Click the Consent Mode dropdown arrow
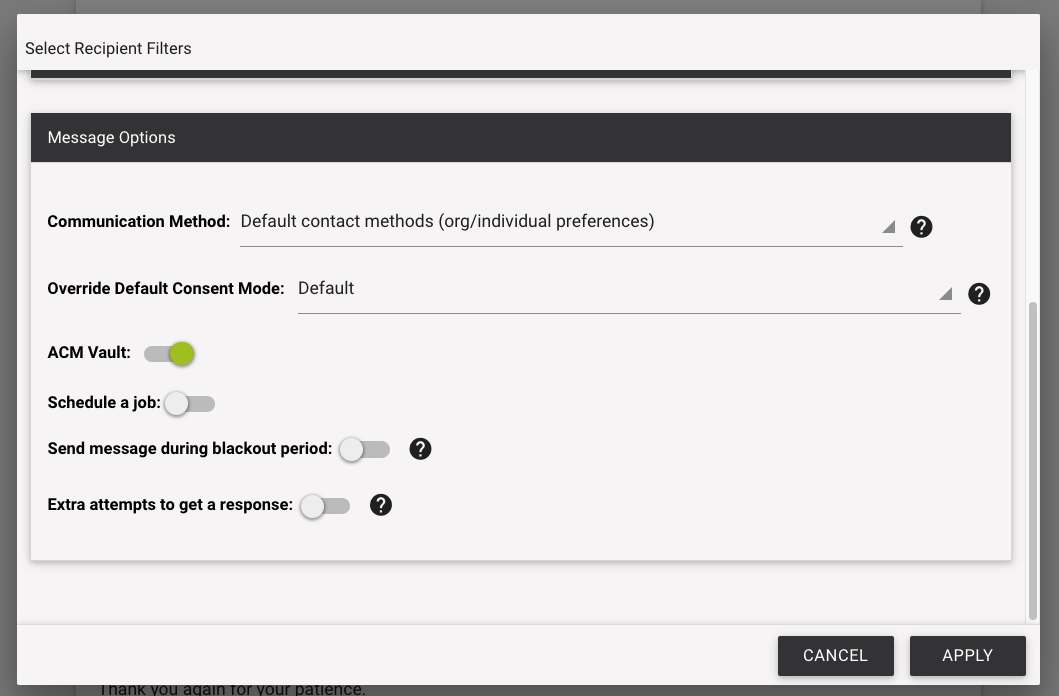1059x696 pixels. 946,294
